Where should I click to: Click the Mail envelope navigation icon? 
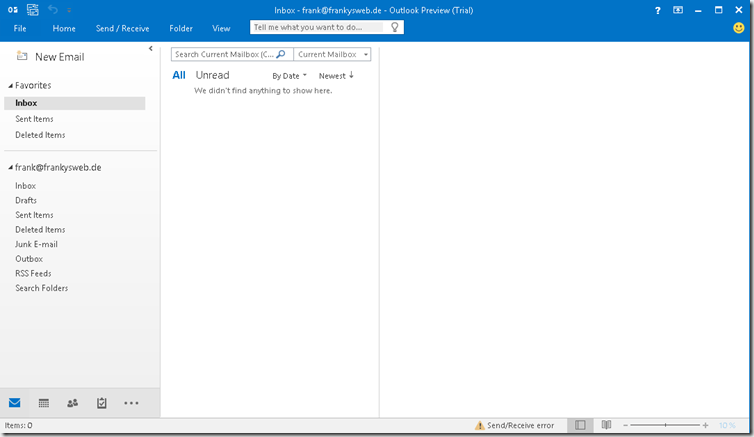tap(15, 403)
